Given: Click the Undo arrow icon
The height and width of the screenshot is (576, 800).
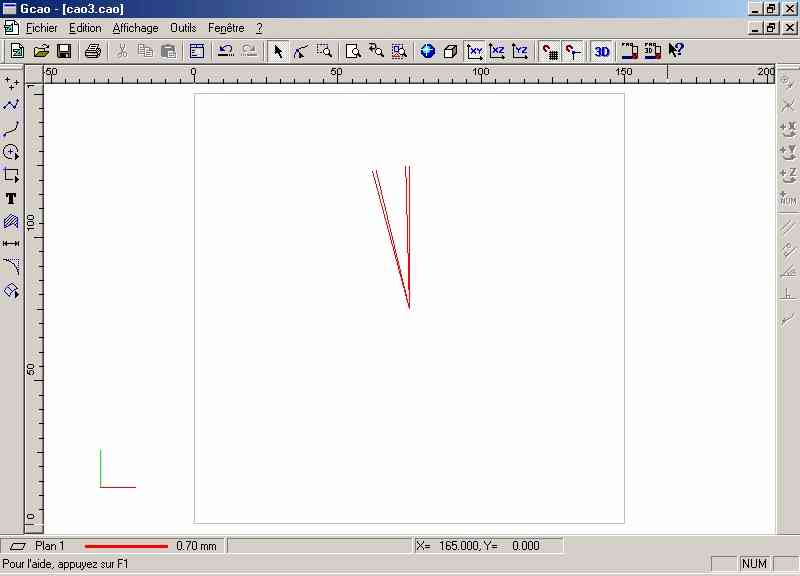Looking at the screenshot, I should click(x=225, y=51).
